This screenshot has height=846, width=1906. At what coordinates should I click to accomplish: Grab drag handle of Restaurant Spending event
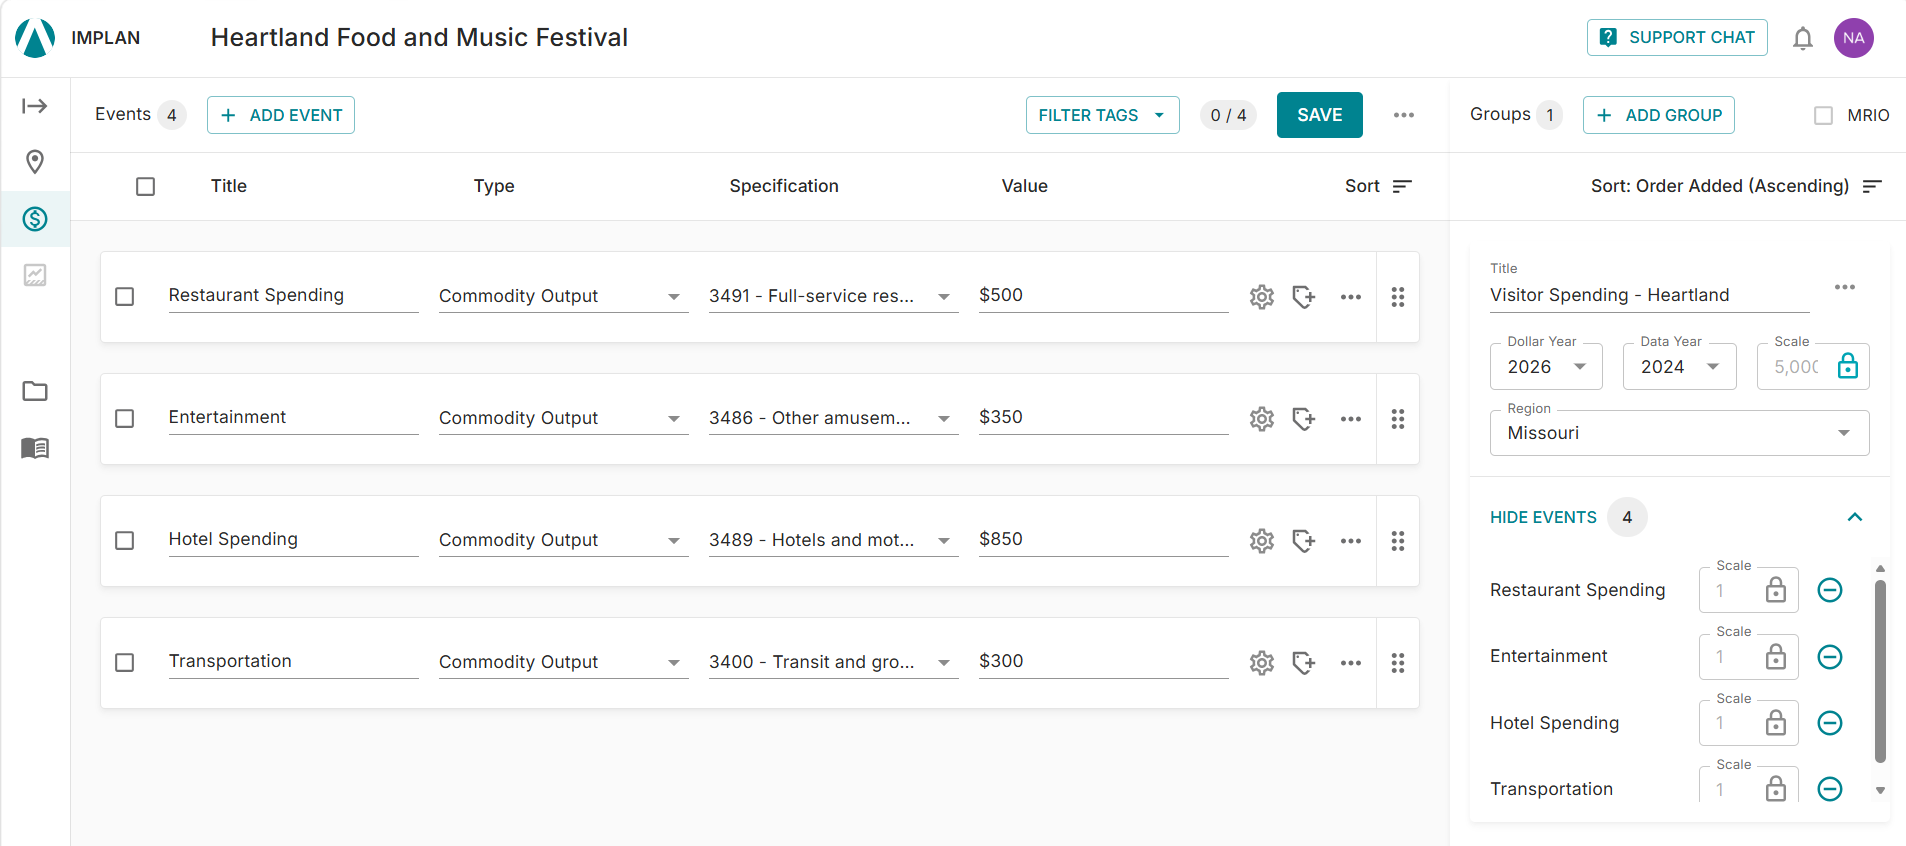[x=1398, y=297]
